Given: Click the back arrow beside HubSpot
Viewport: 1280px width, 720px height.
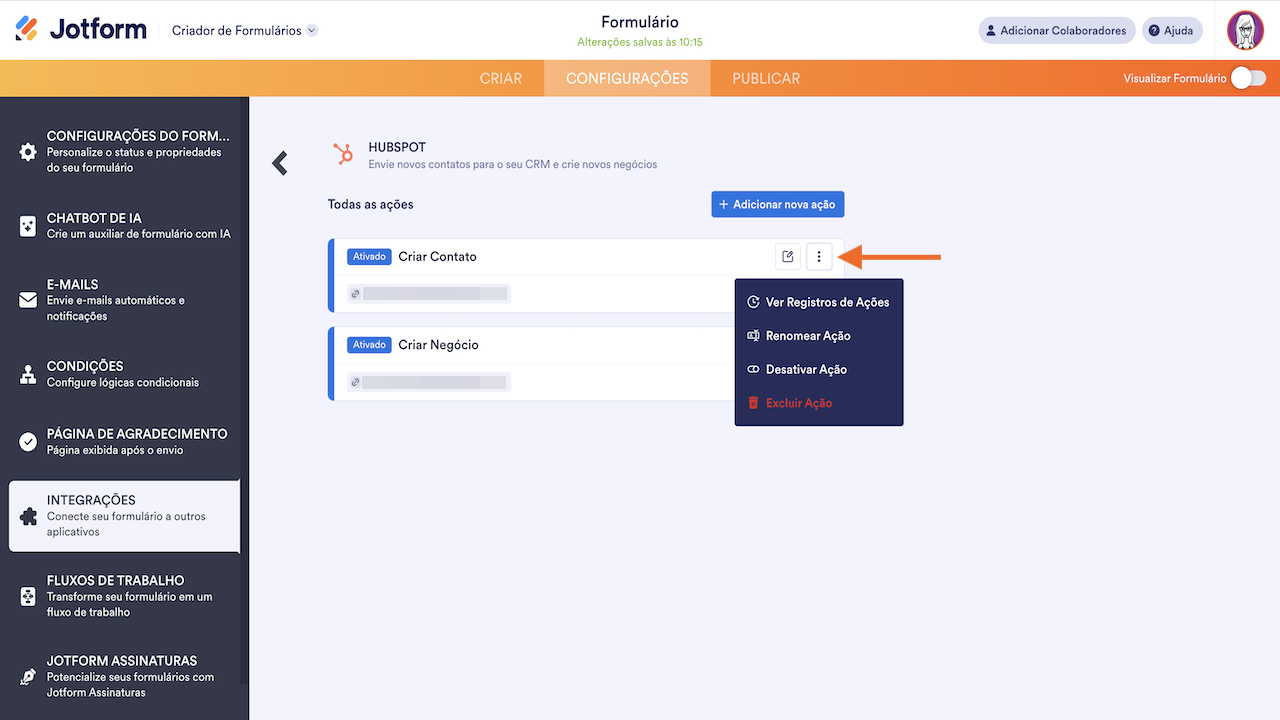Looking at the screenshot, I should tap(280, 163).
